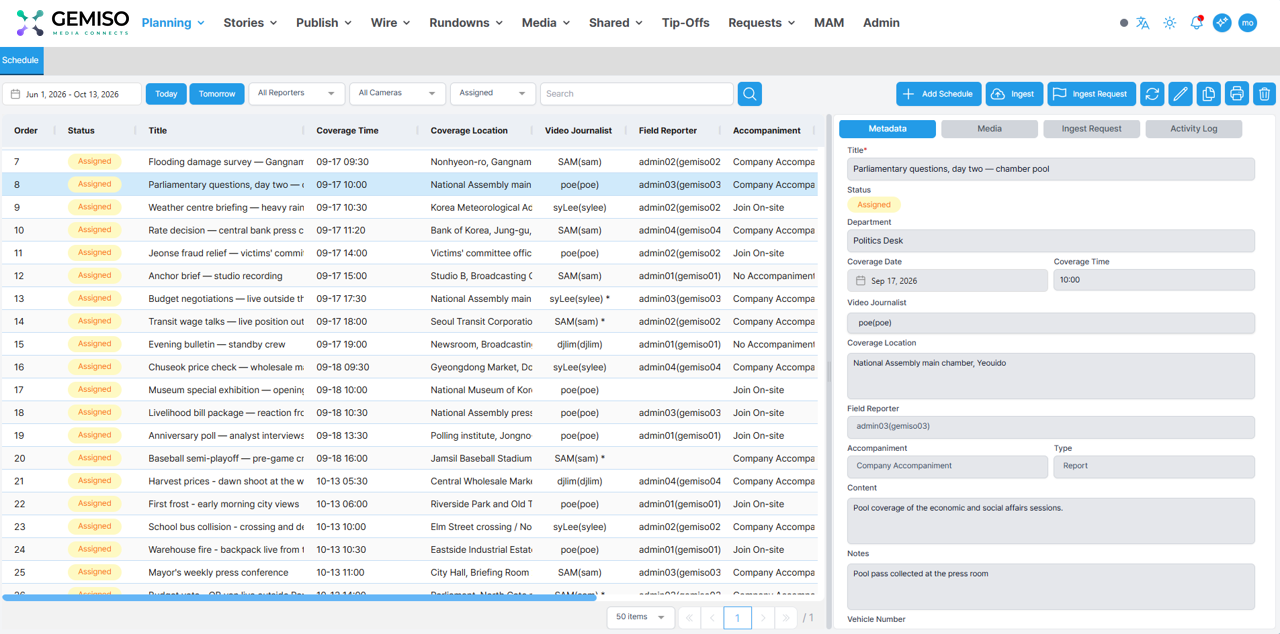Switch to the Activity Log tab
This screenshot has height=634, width=1280.
1194,129
